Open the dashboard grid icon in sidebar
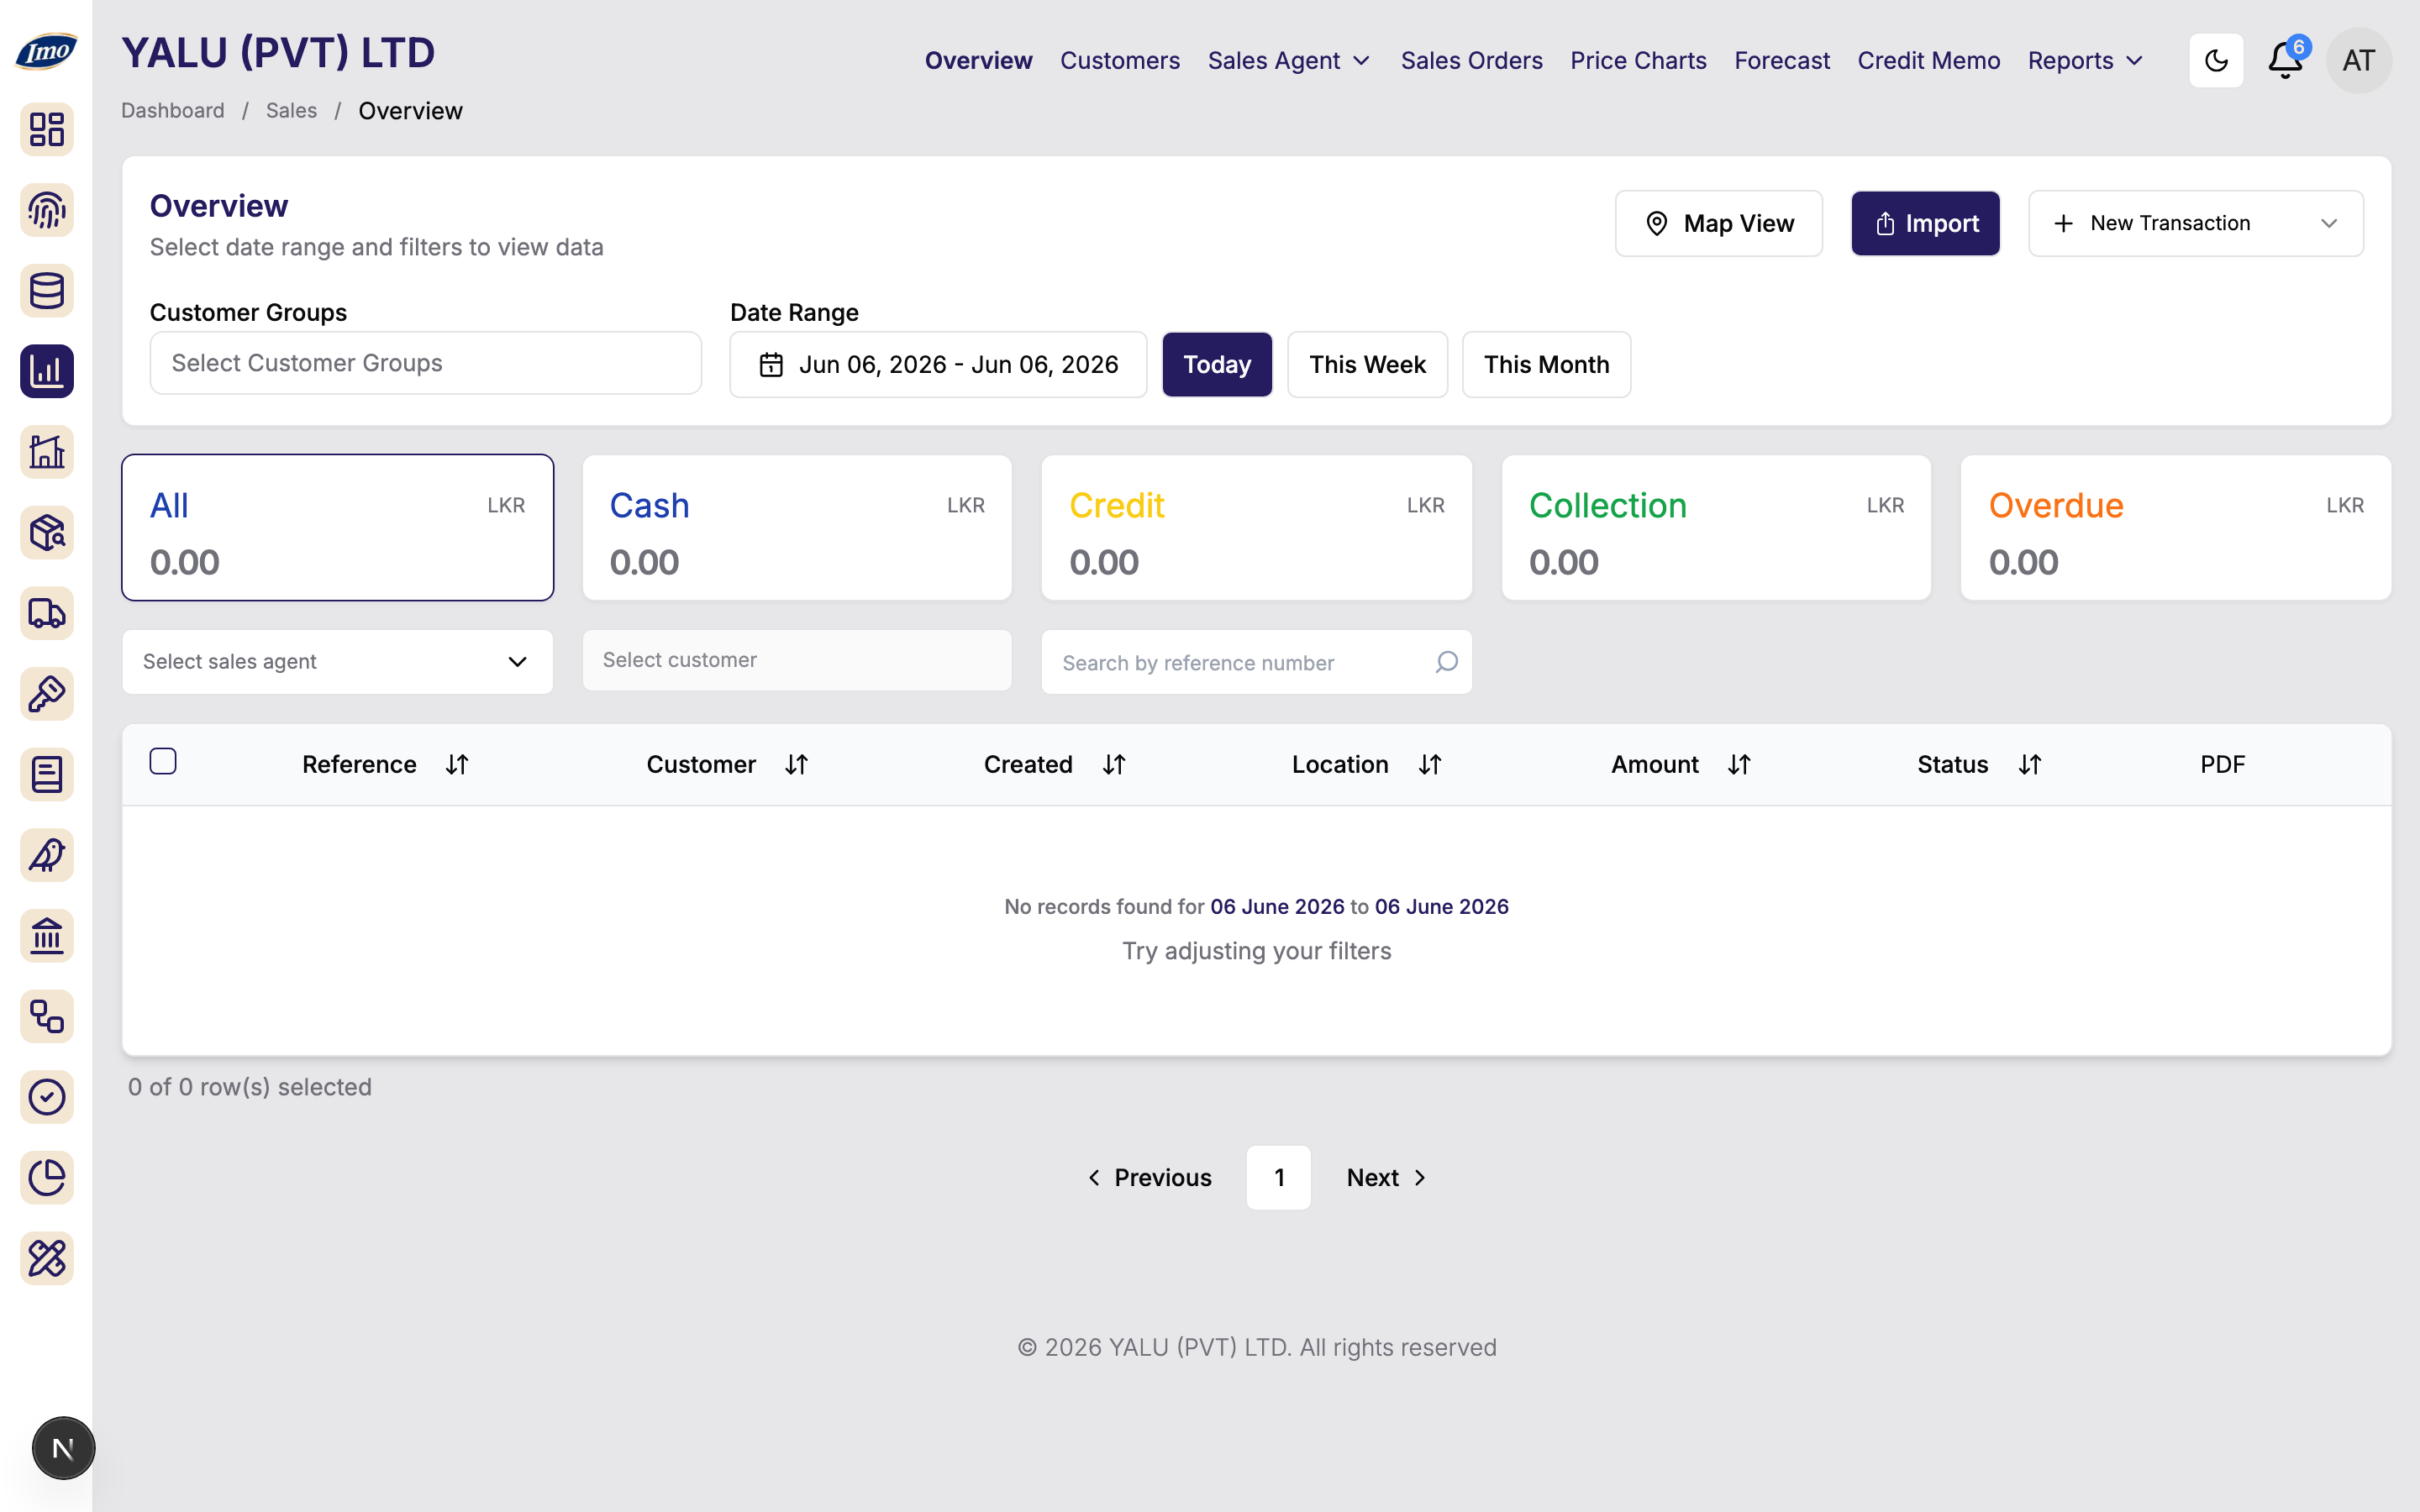 [x=47, y=129]
